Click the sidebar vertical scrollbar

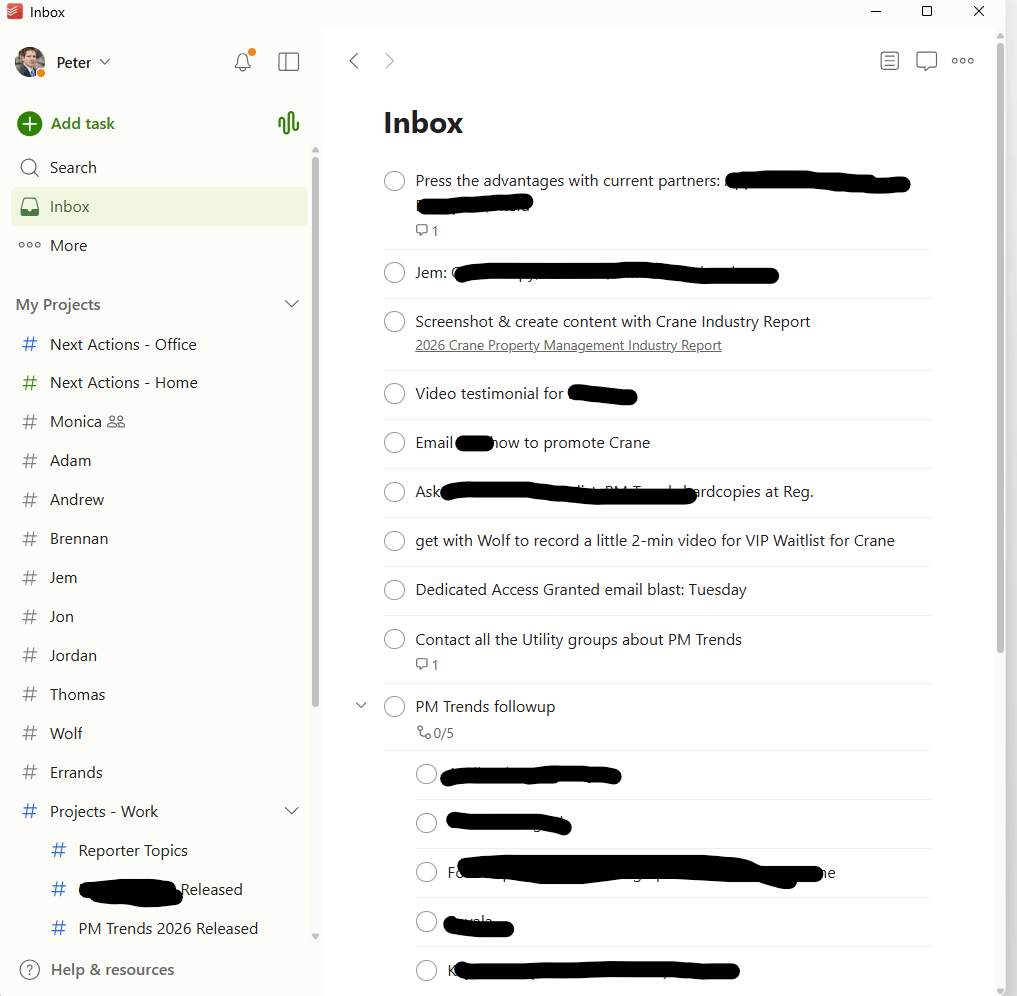click(315, 431)
